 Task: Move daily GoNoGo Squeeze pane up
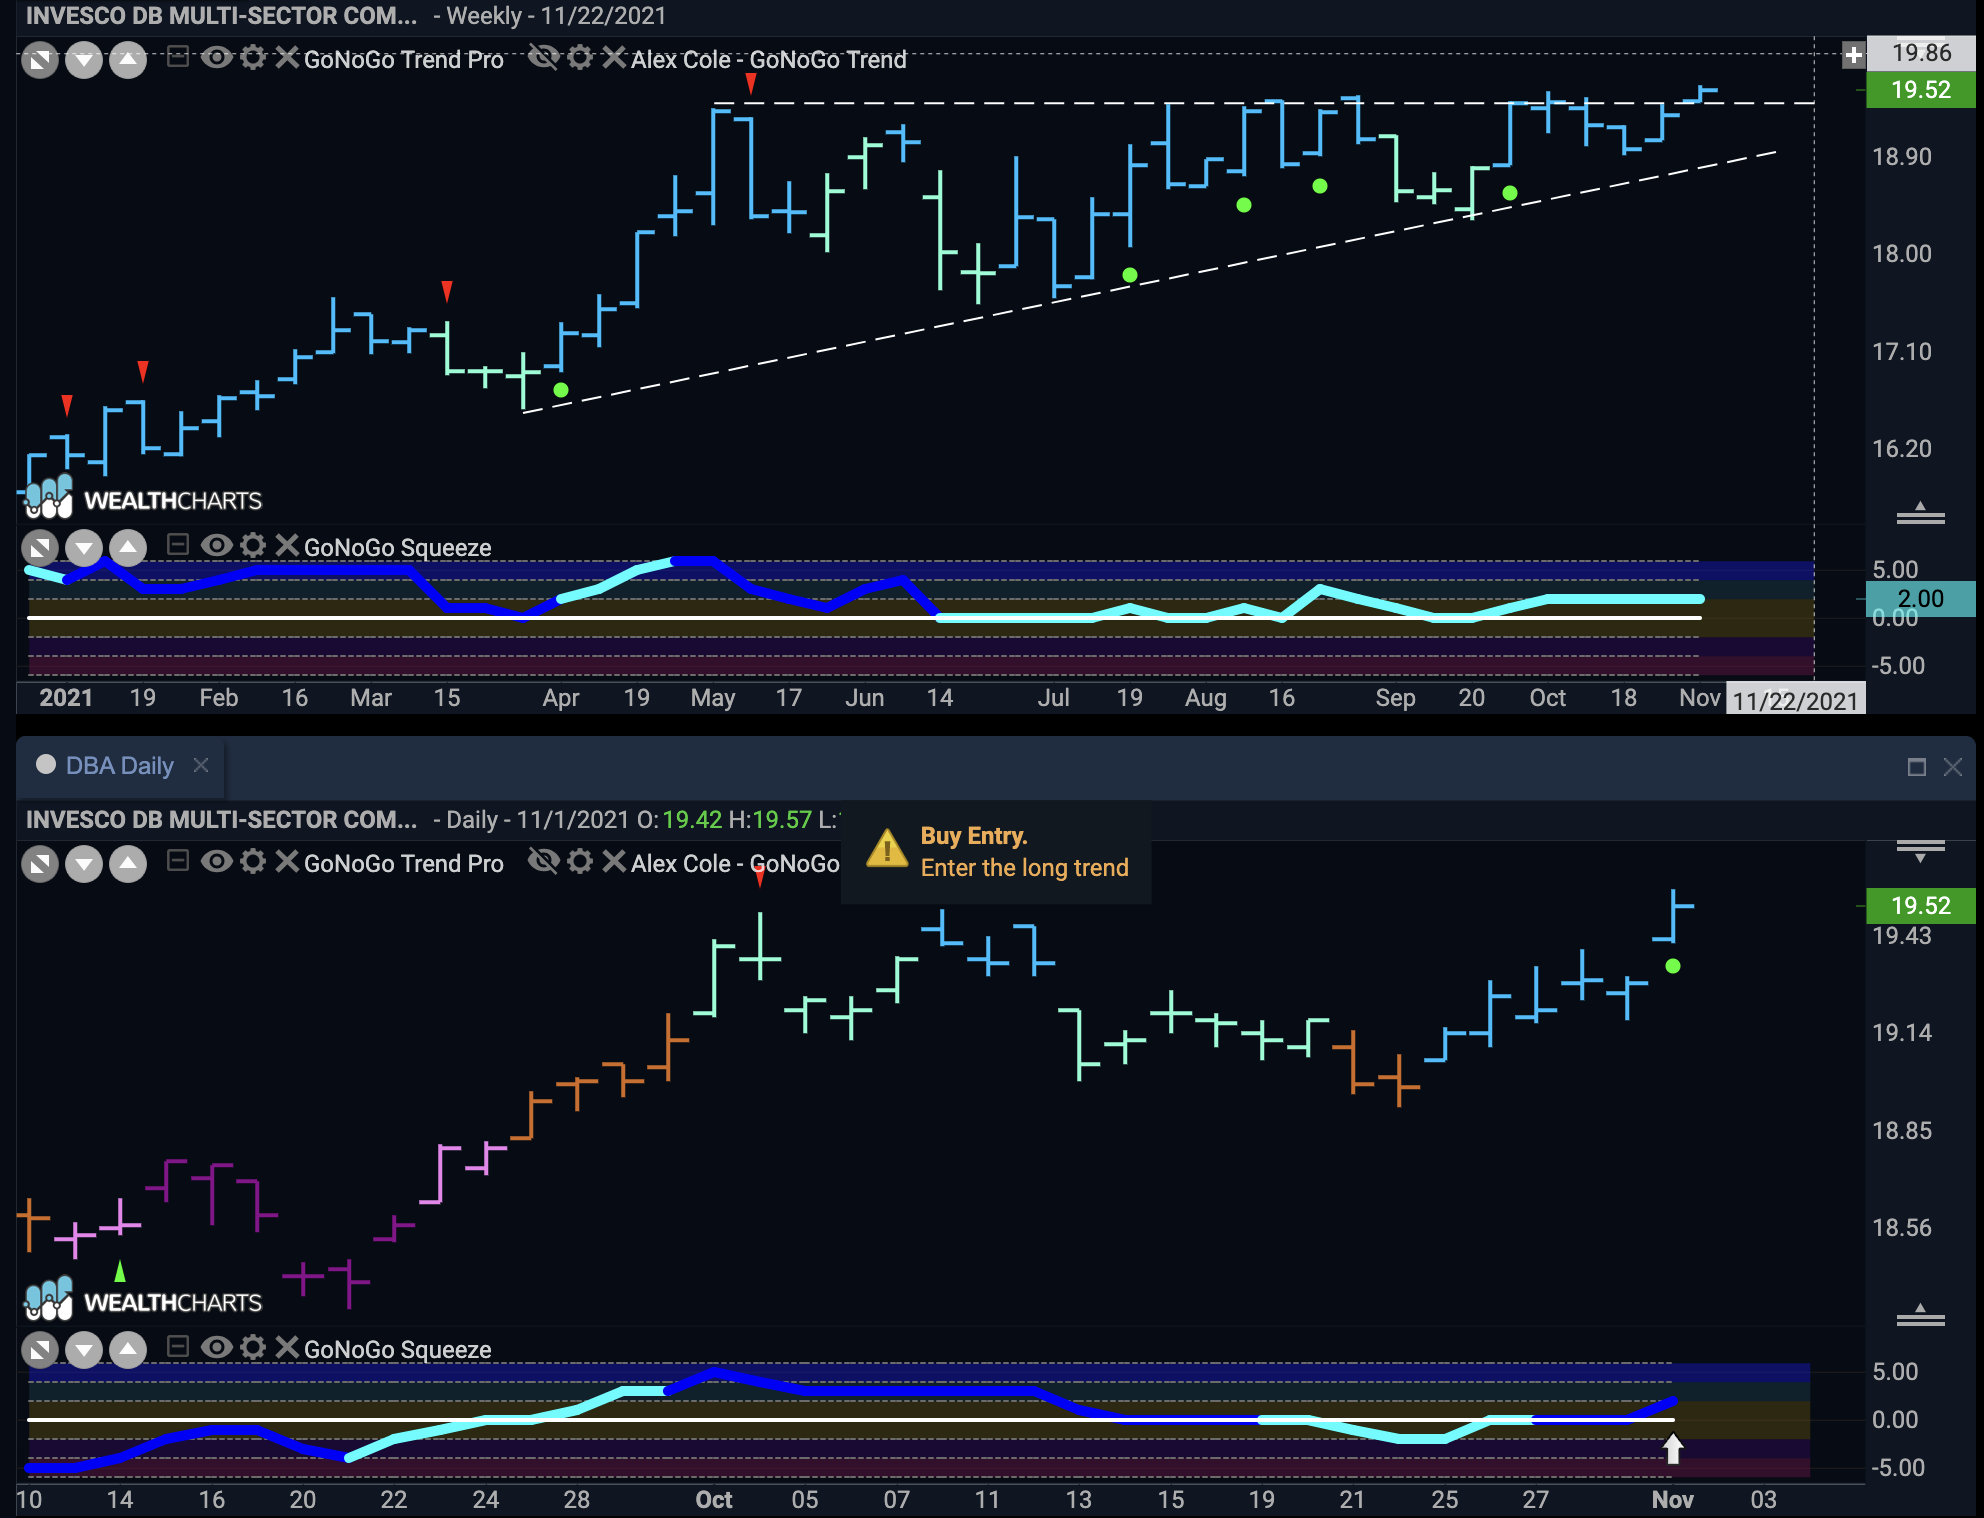[128, 1351]
